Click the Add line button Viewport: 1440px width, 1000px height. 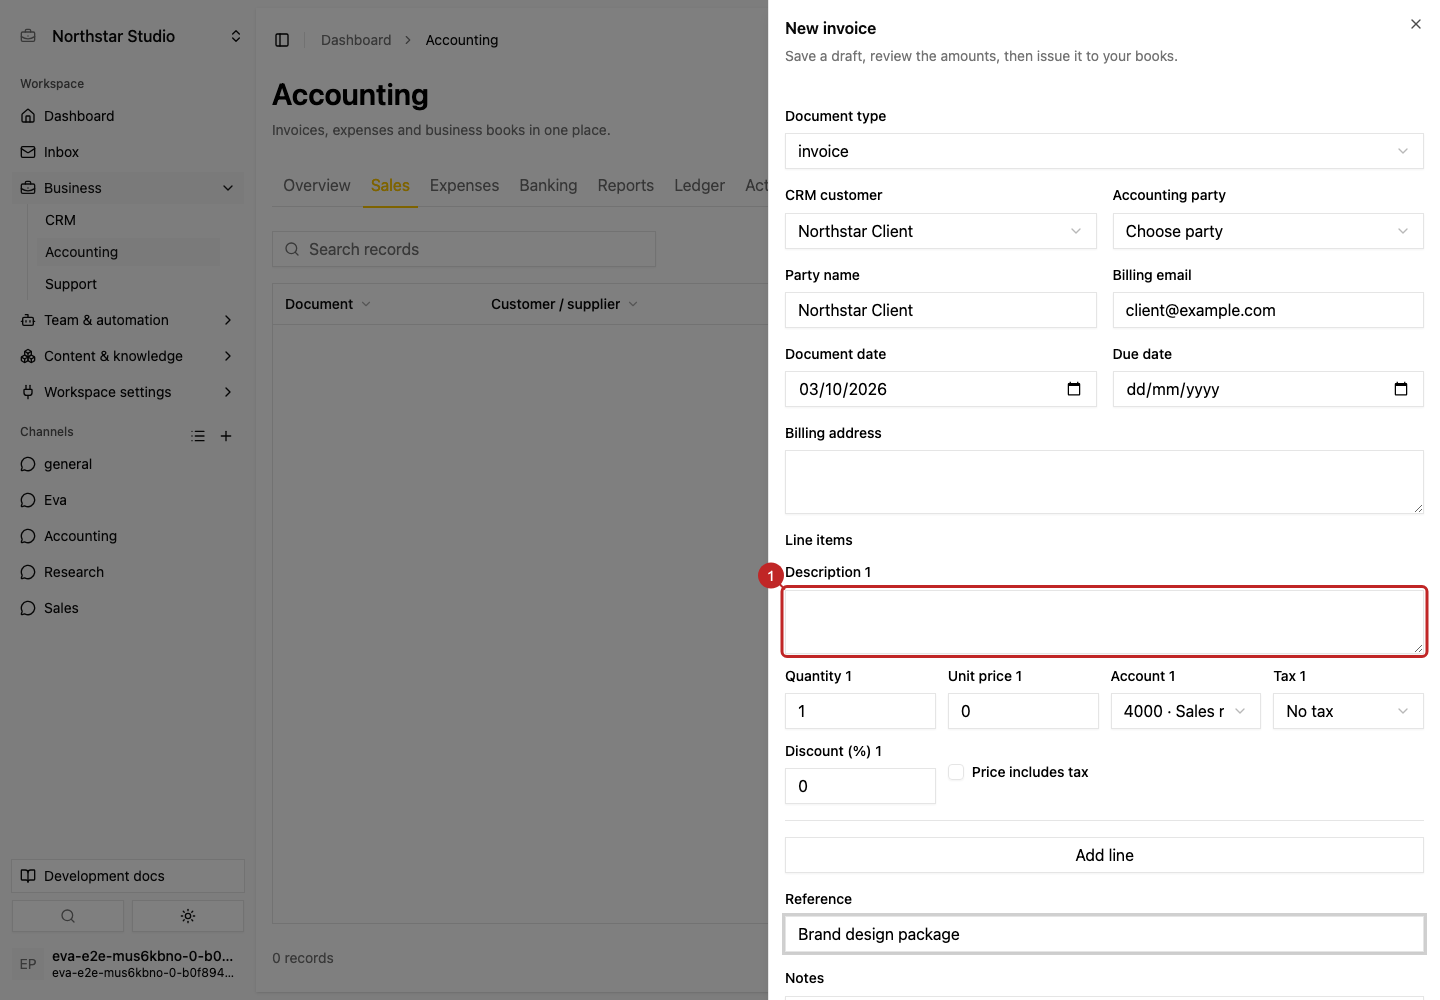(1104, 855)
